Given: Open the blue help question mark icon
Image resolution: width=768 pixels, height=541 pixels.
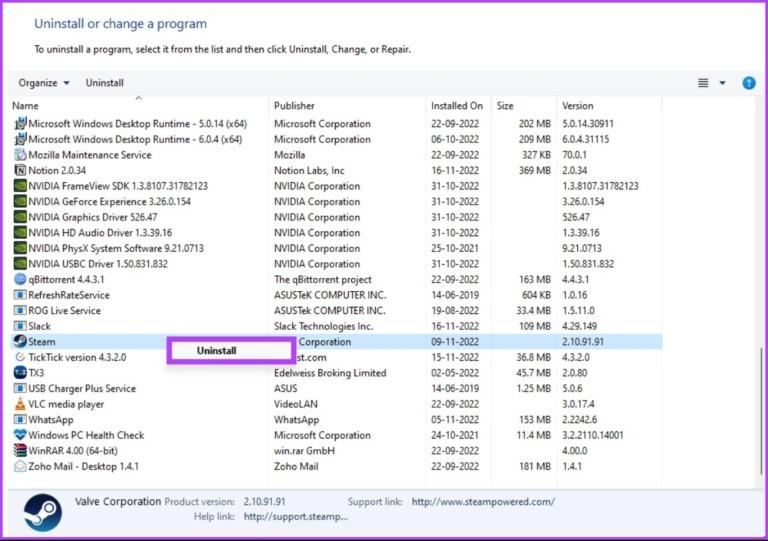Looking at the screenshot, I should pos(748,83).
